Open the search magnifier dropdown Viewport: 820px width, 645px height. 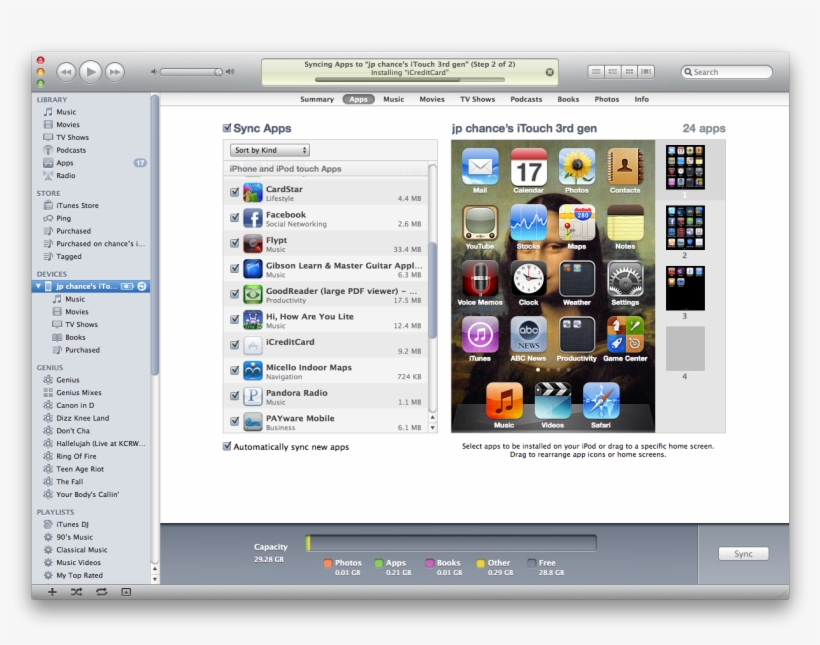[x=688, y=72]
